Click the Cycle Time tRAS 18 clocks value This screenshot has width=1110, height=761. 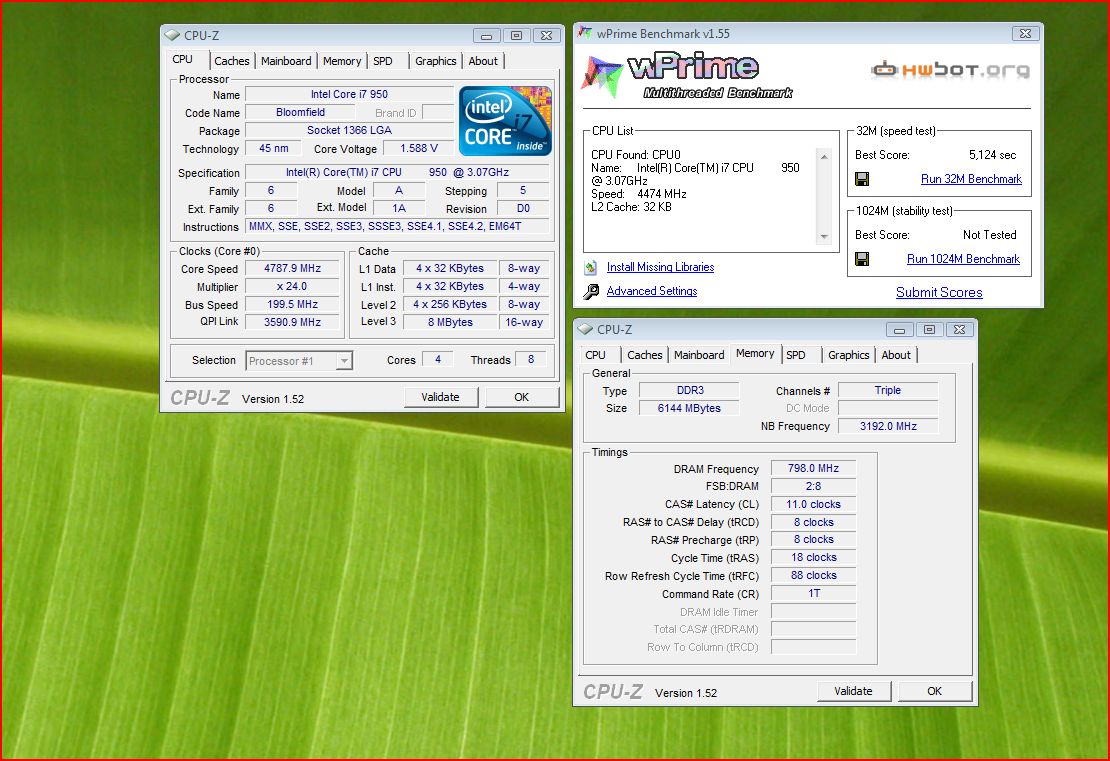pos(813,558)
